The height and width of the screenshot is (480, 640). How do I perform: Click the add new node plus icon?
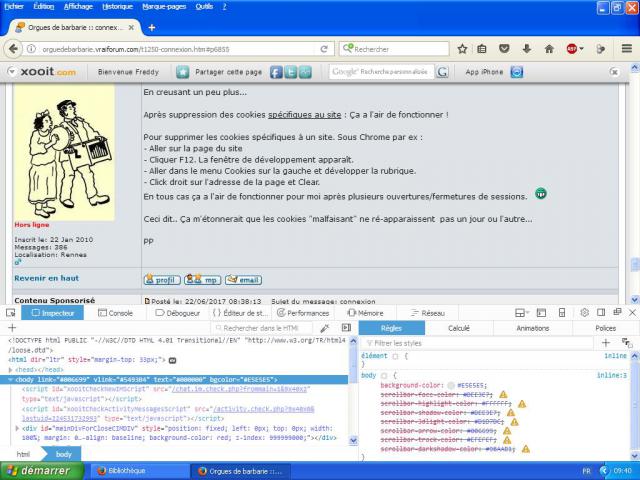pos(12,328)
